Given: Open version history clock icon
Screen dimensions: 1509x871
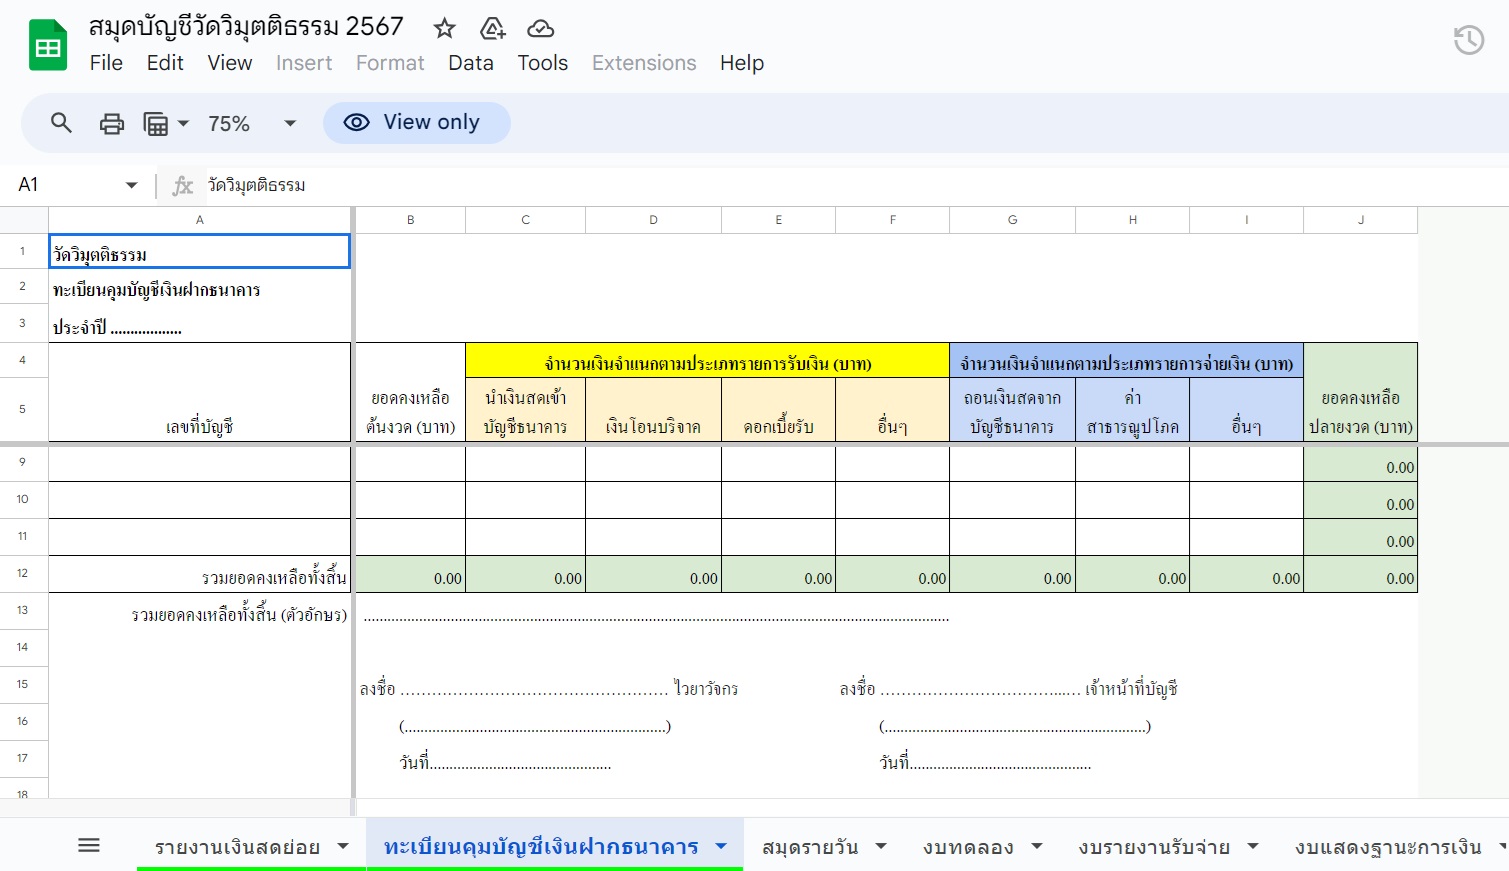Looking at the screenshot, I should click(1468, 40).
